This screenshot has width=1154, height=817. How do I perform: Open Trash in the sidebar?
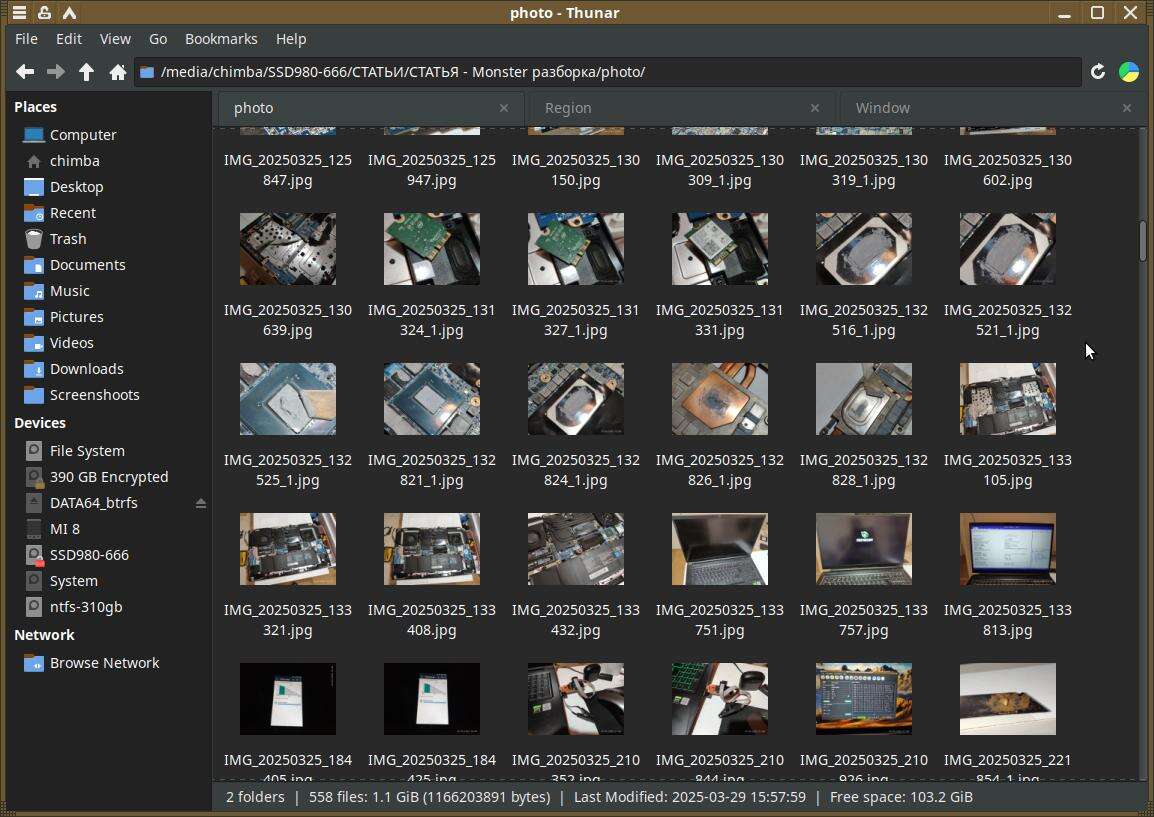point(68,239)
